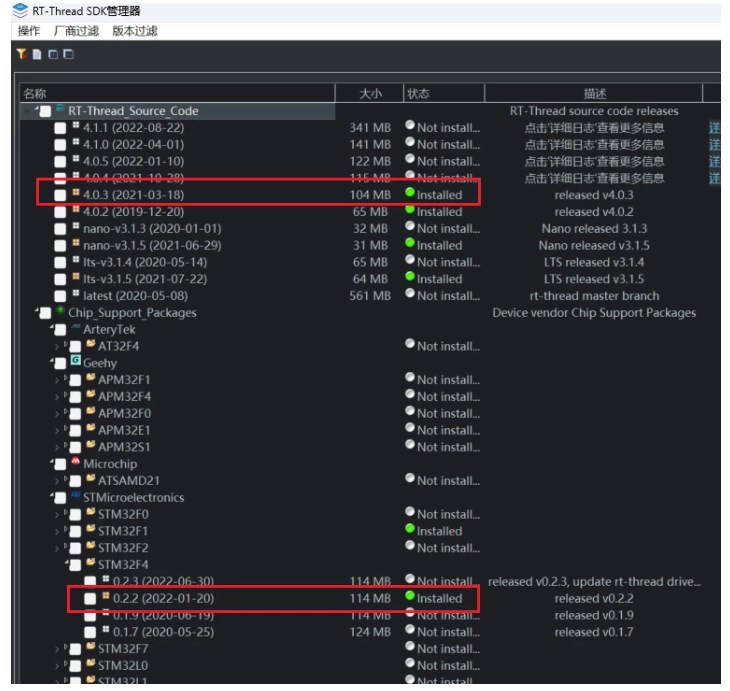Viewport: 730px width, 691px height.
Task: Open the 版本过滤 menu
Action: pyautogui.click(x=135, y=31)
